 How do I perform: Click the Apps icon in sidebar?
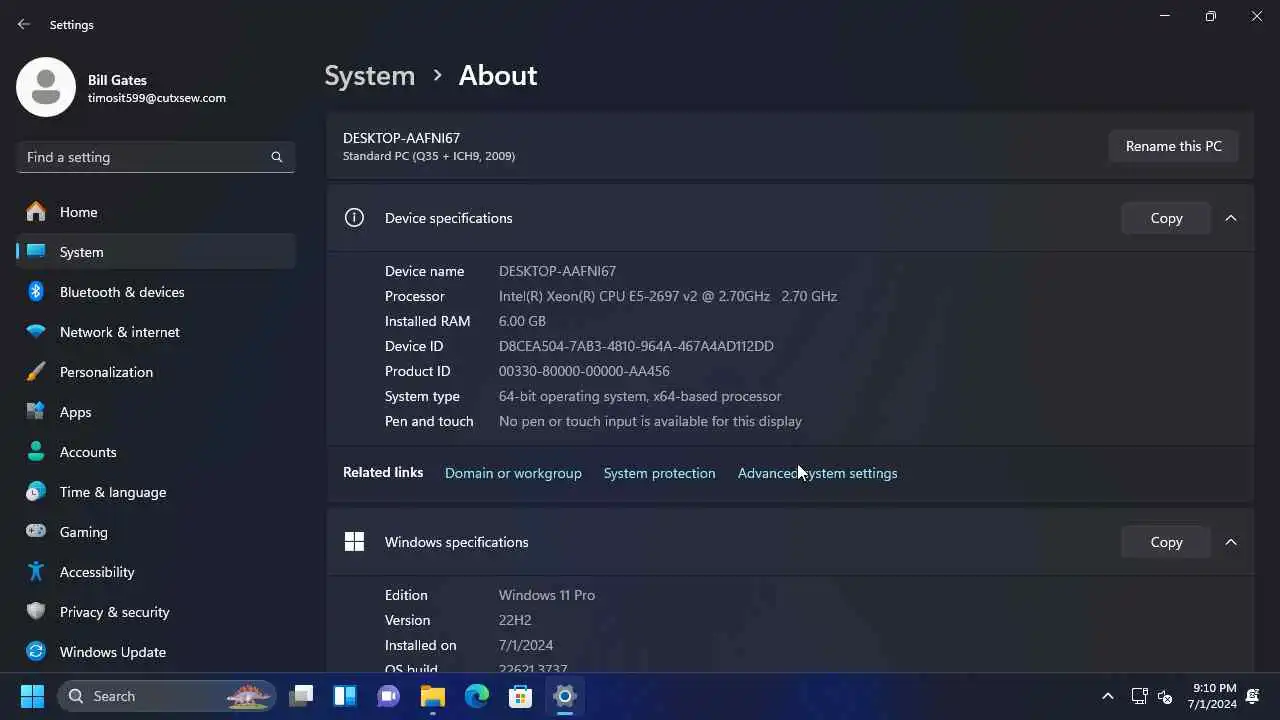click(36, 412)
